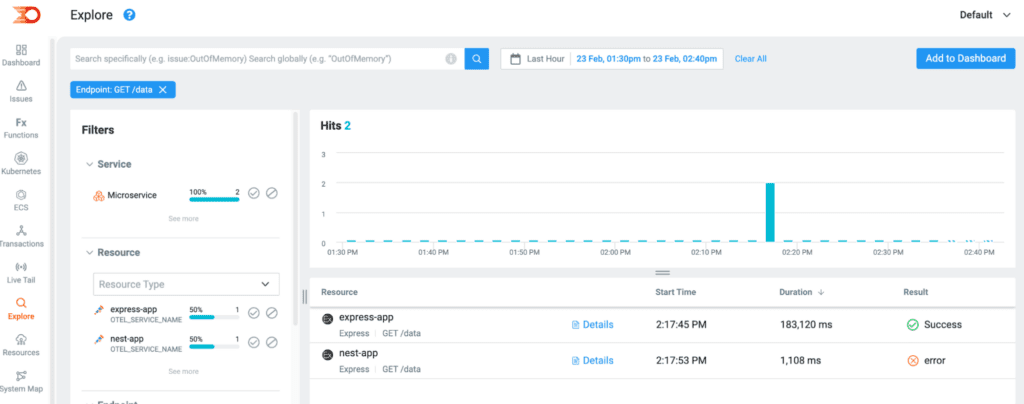This screenshot has height=404, width=1024.
Task: Remove the Endpoint: GET /data filter chip
Action: pos(163,90)
